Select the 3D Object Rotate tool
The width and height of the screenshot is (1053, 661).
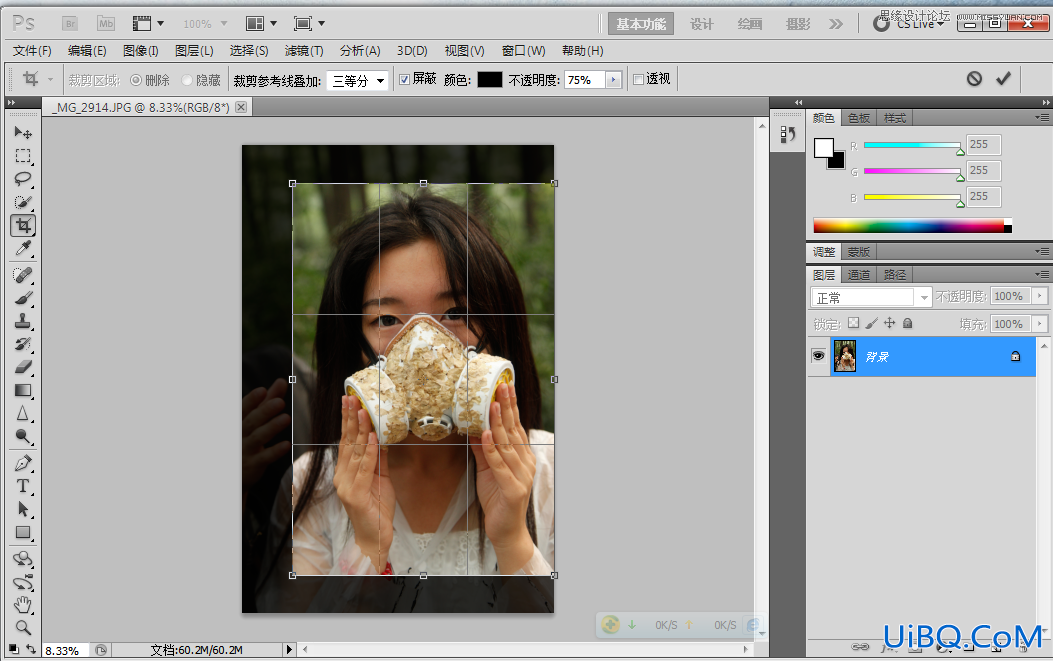[x=23, y=559]
